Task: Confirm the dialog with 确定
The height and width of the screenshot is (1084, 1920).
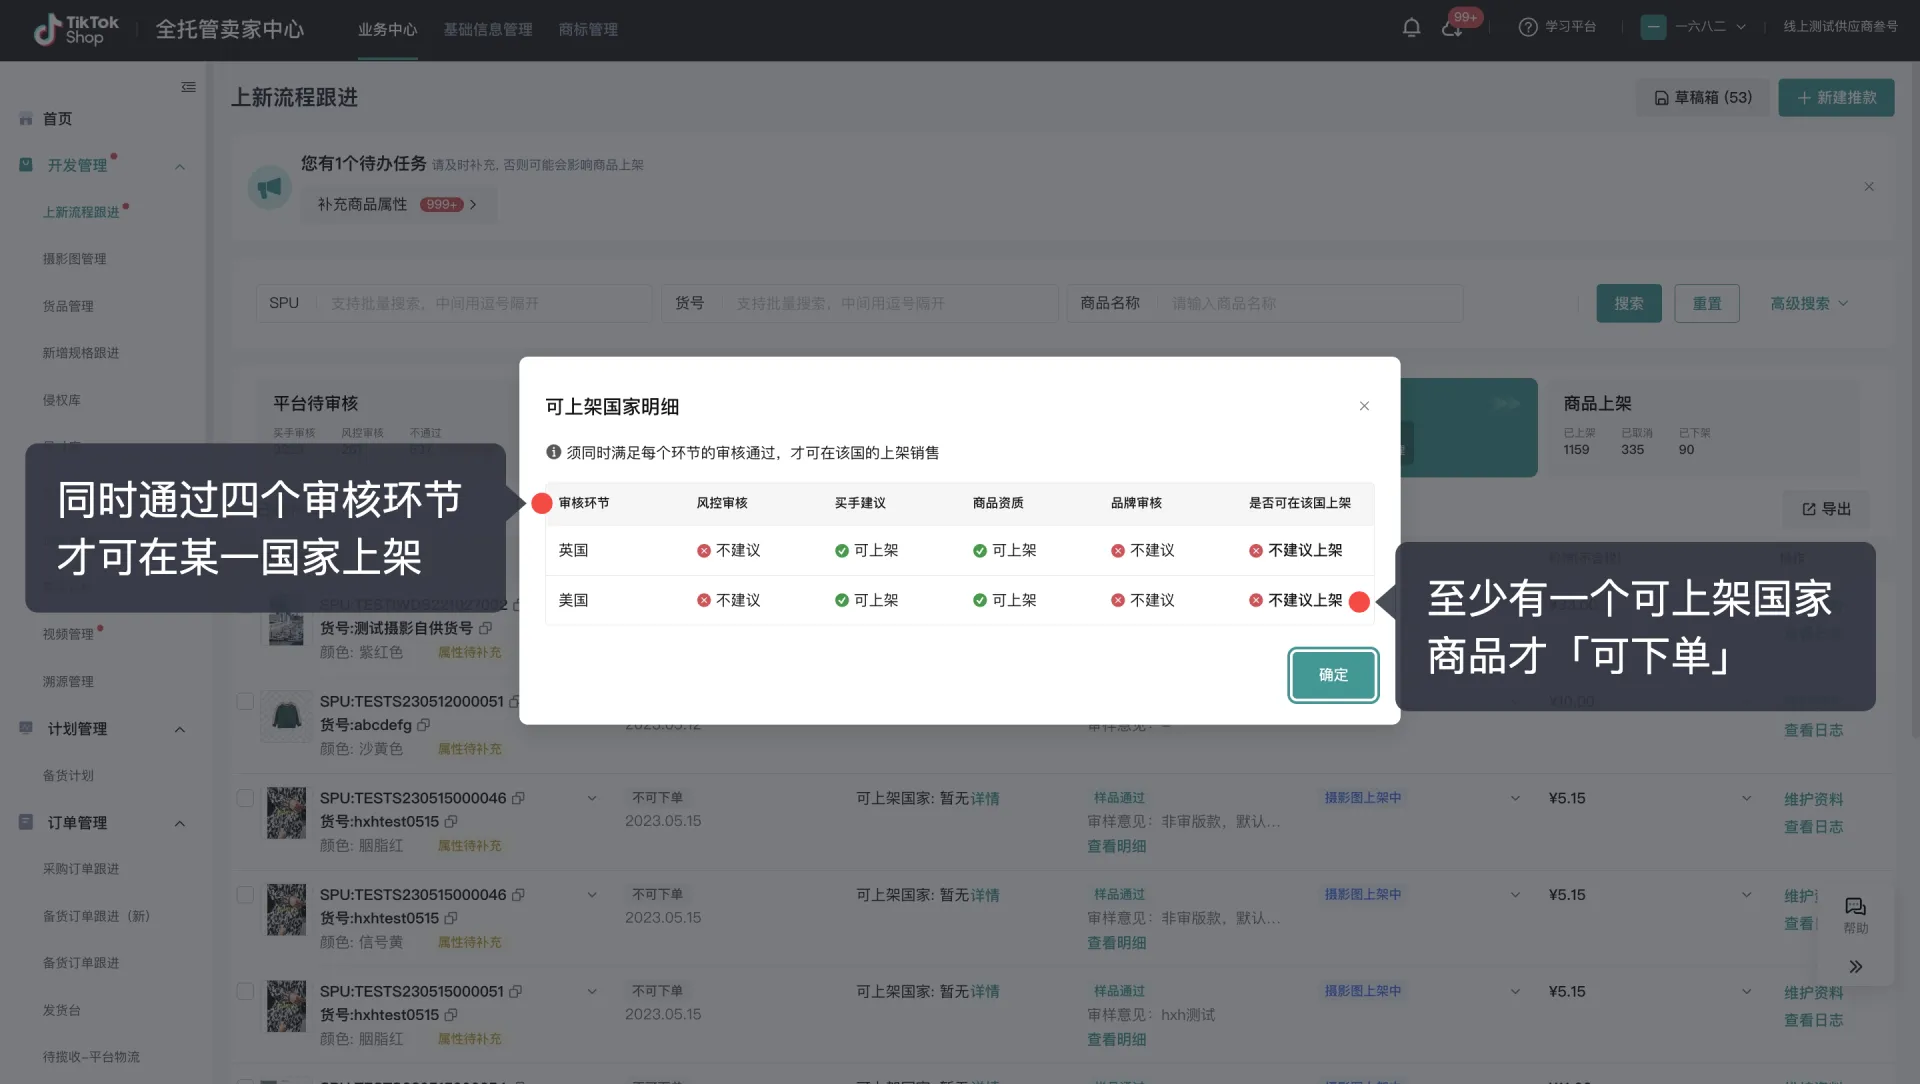Action: 1333,675
